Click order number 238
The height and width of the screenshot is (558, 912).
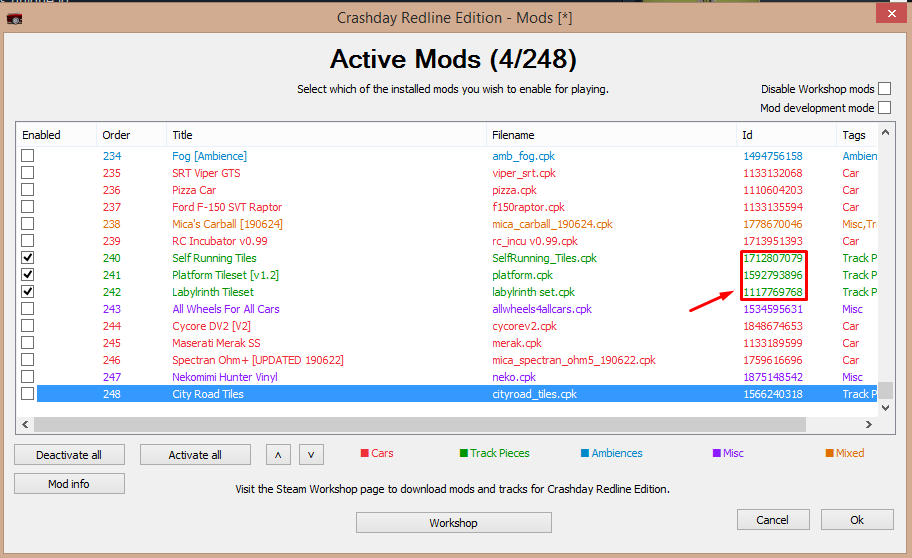[112, 224]
